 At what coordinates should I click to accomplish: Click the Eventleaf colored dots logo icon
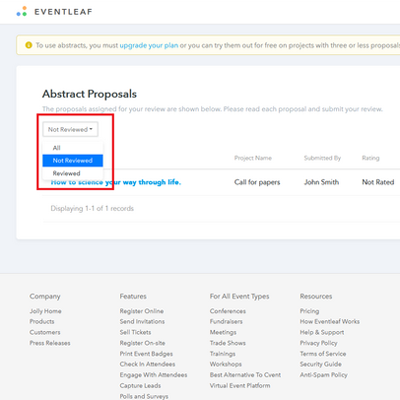(x=22, y=11)
